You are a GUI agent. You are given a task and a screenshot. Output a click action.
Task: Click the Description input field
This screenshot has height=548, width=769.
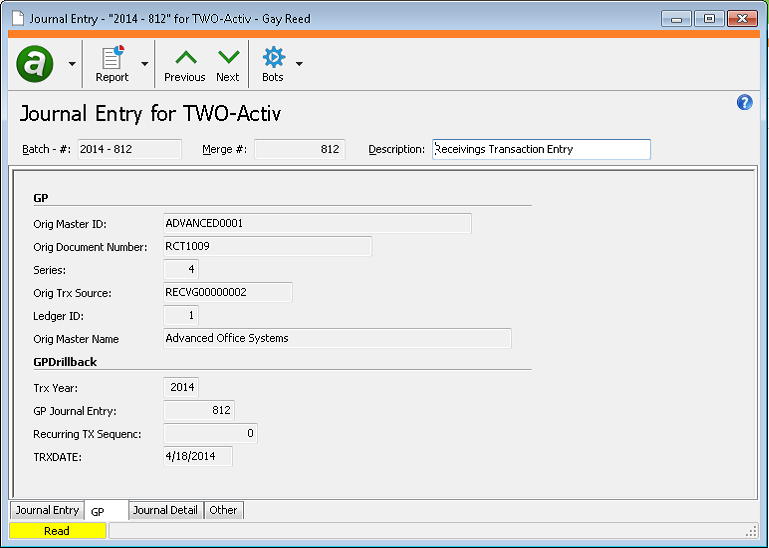(x=541, y=149)
